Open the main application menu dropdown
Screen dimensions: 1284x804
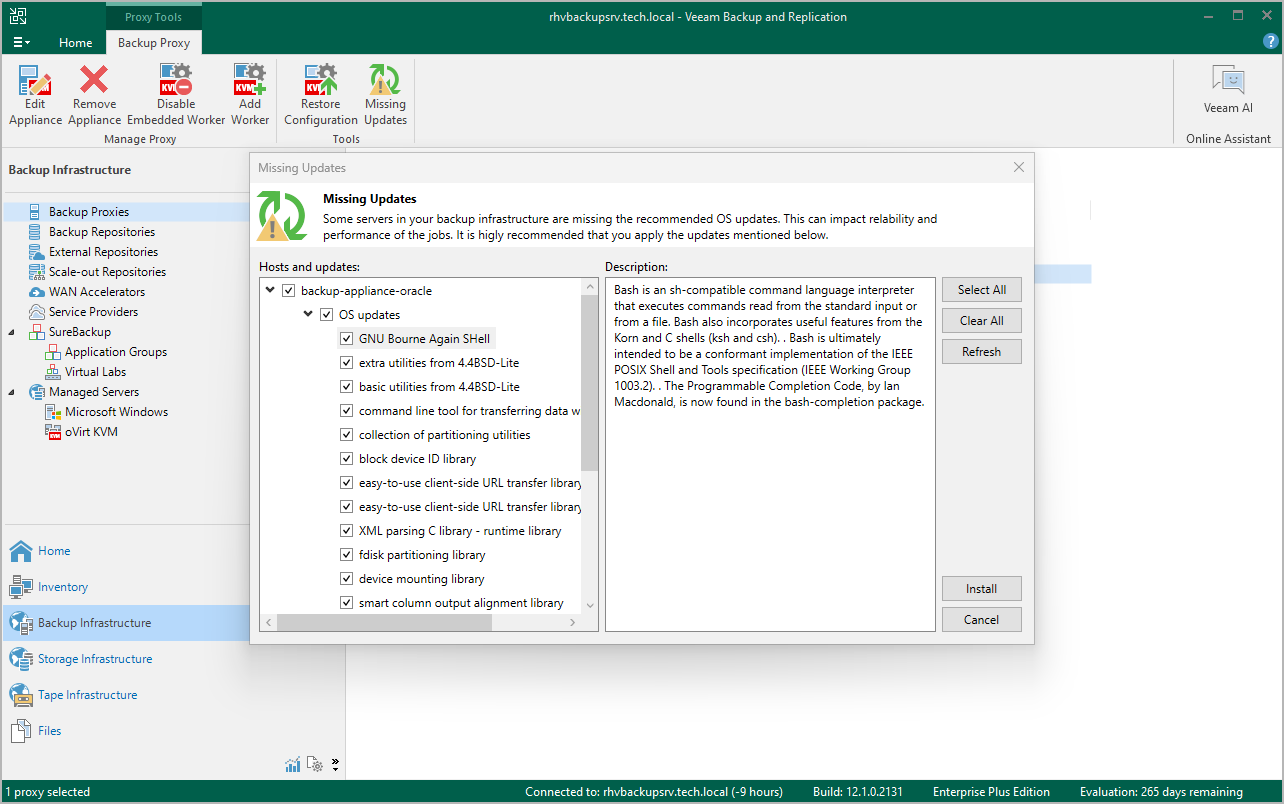(22, 42)
